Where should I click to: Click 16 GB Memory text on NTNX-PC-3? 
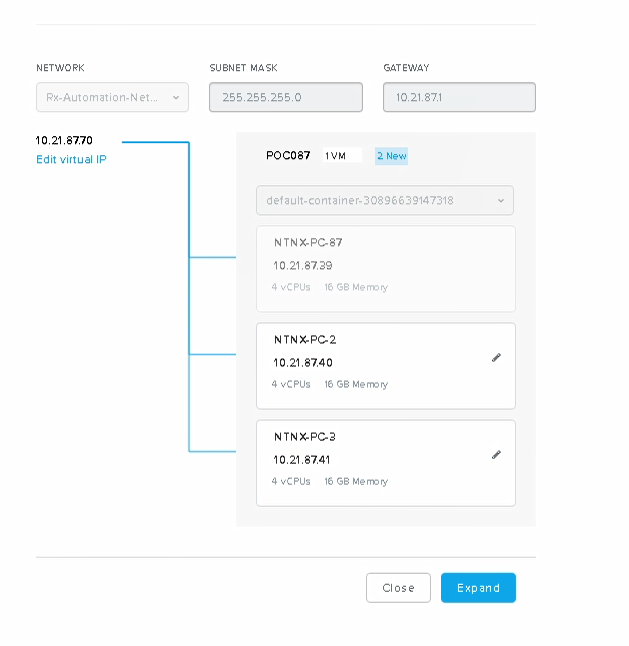point(356,482)
